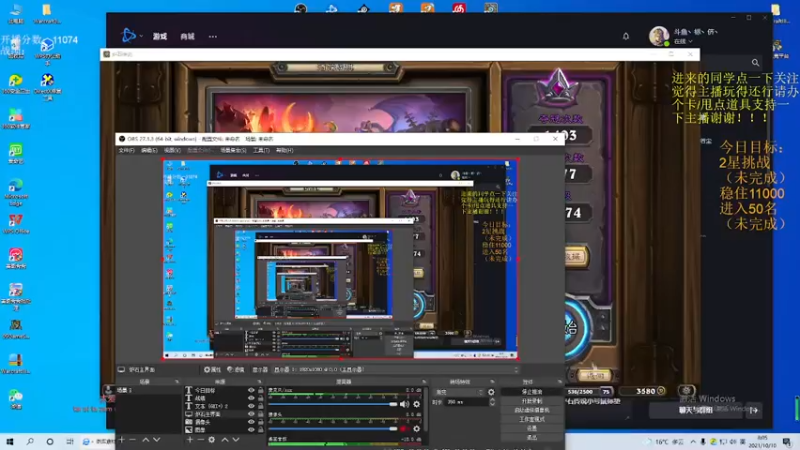Click 开始录制 button in OBS controls
Viewport: 800px width, 450px height.
[532, 401]
